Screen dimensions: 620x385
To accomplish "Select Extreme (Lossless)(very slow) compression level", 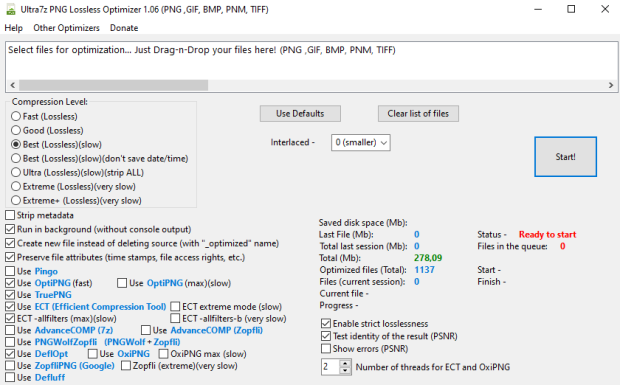I will coord(16,187).
